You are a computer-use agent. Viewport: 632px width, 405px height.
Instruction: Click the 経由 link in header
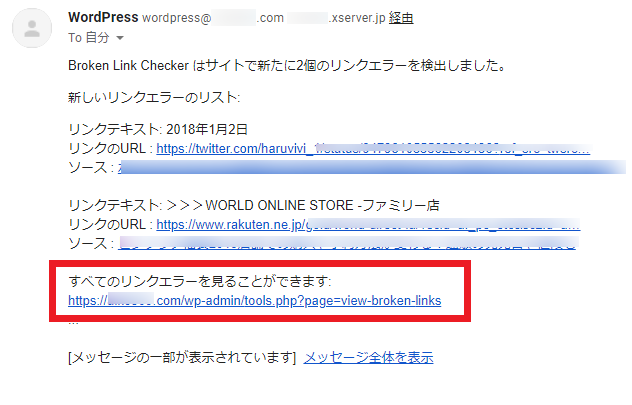[401, 18]
